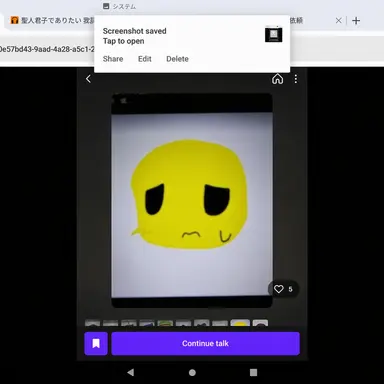Close the browser tab with X
The height and width of the screenshot is (384, 384).
[338, 21]
